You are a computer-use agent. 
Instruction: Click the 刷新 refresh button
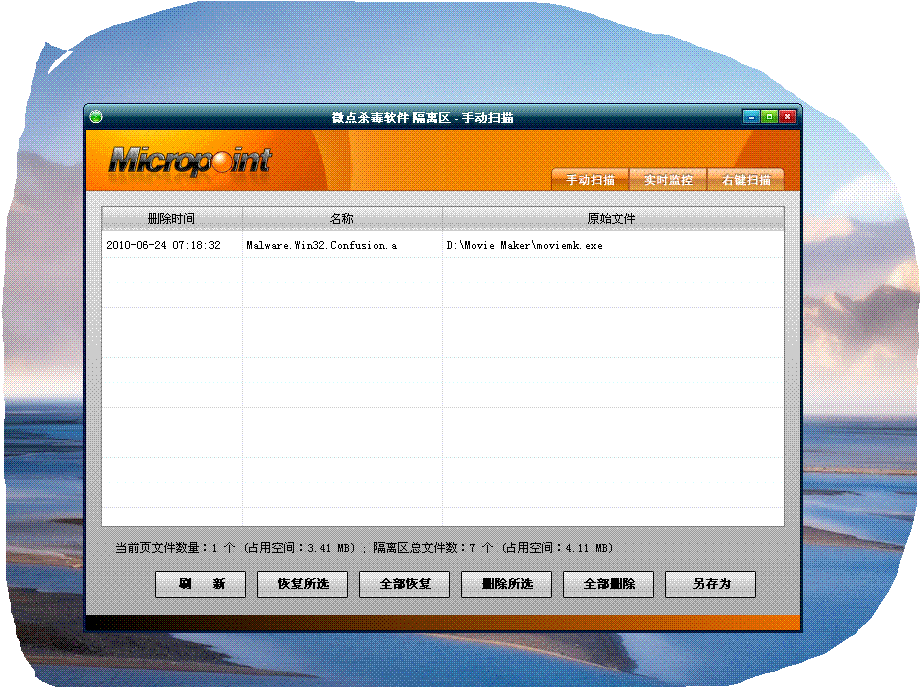(x=201, y=584)
